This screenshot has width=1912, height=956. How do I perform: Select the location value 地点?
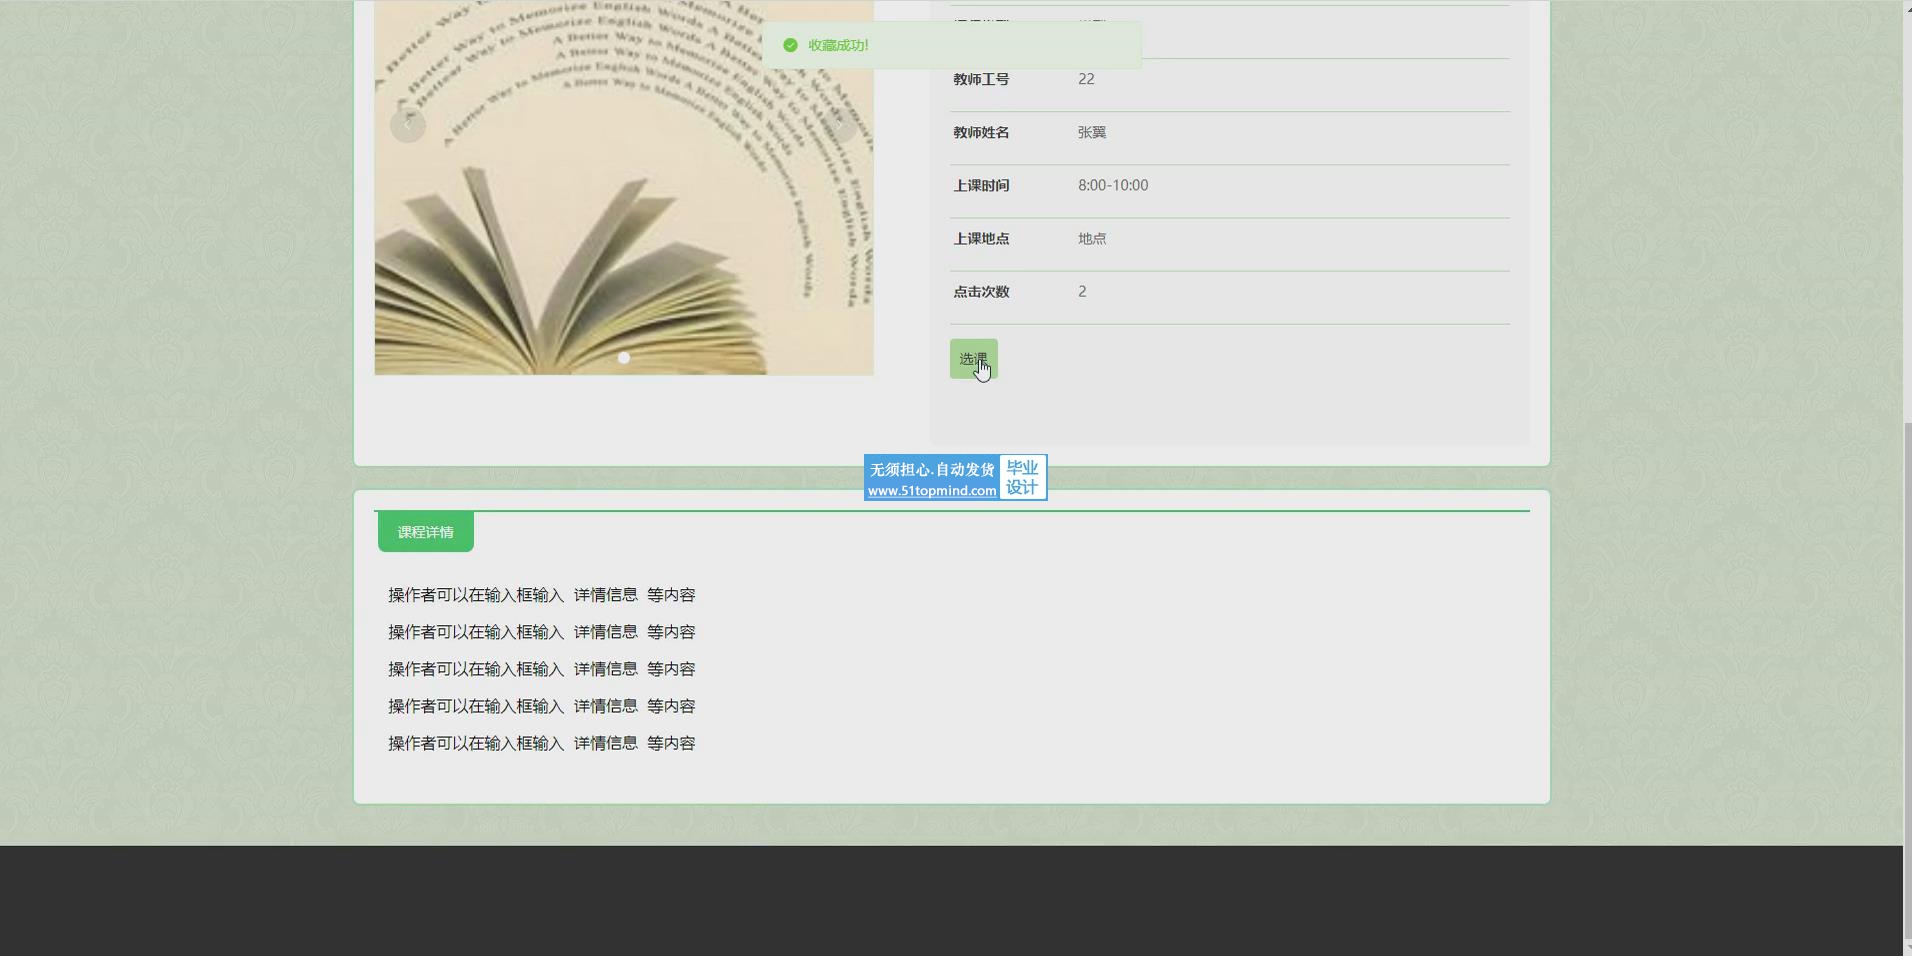[x=1092, y=238]
